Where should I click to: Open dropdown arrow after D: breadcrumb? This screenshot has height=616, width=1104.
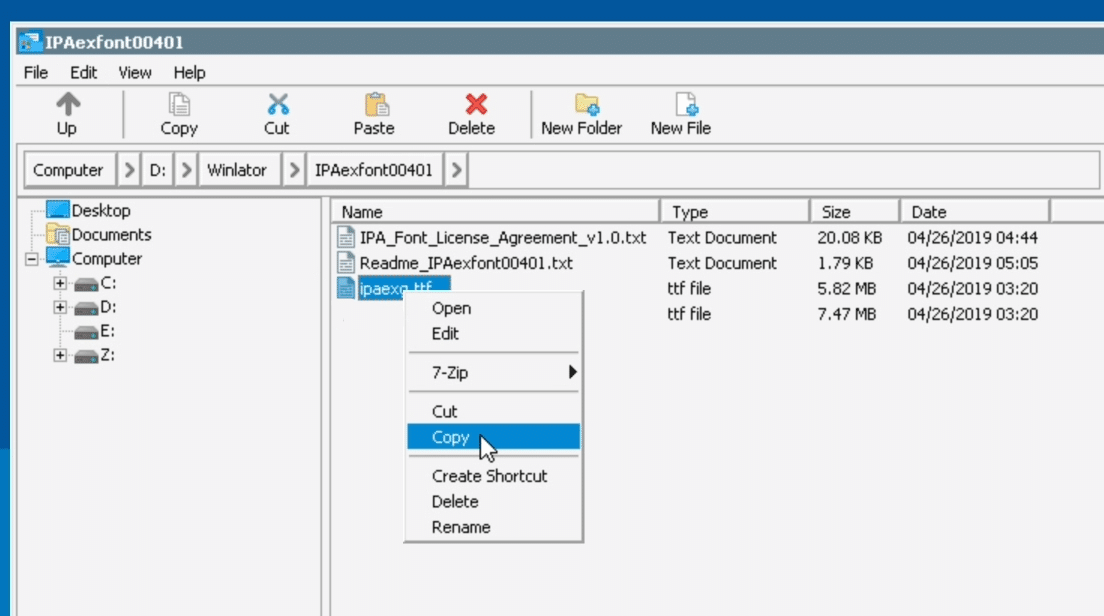pos(186,170)
